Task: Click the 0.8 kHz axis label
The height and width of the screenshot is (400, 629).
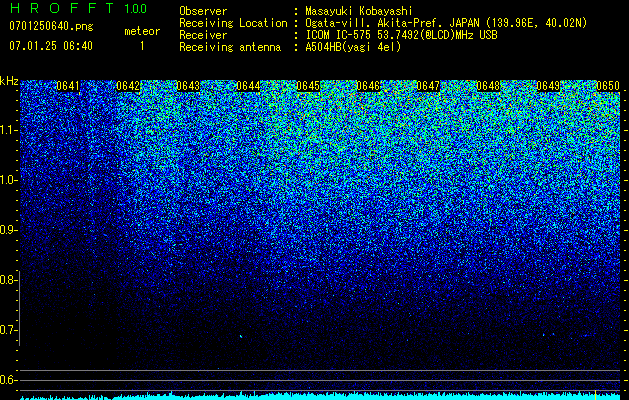Action: (9, 280)
